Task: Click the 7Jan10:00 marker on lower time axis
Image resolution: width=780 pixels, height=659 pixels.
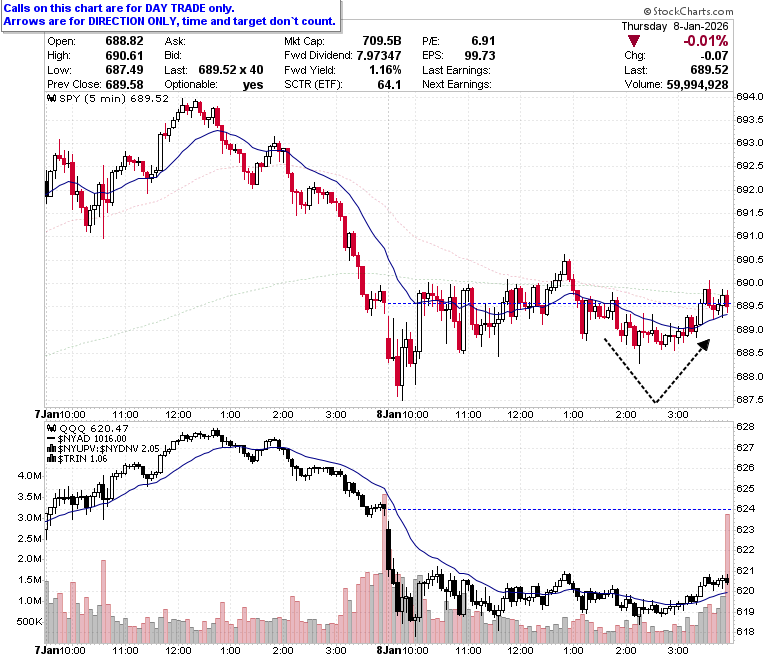Action: [60, 651]
